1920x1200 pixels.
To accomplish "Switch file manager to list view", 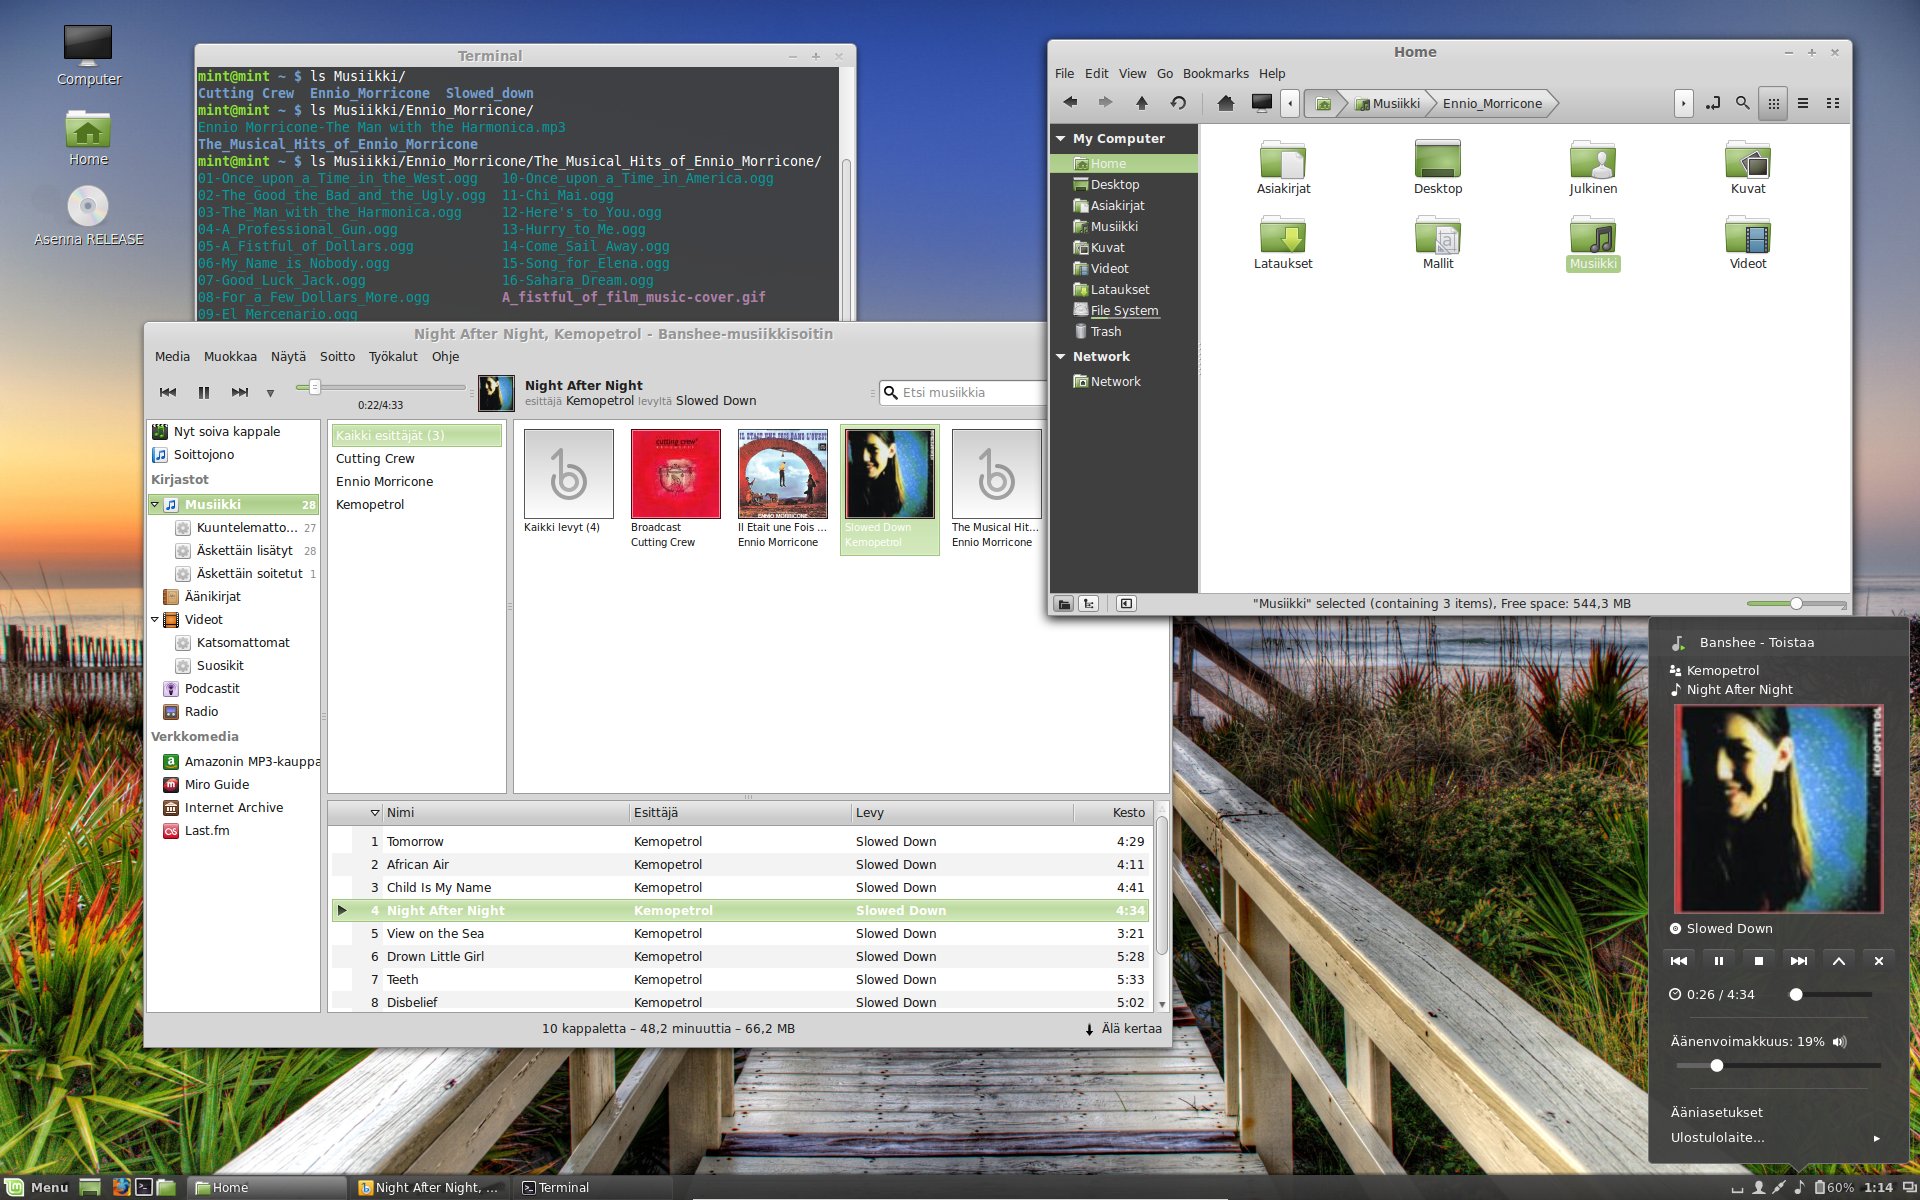I will tap(1803, 103).
